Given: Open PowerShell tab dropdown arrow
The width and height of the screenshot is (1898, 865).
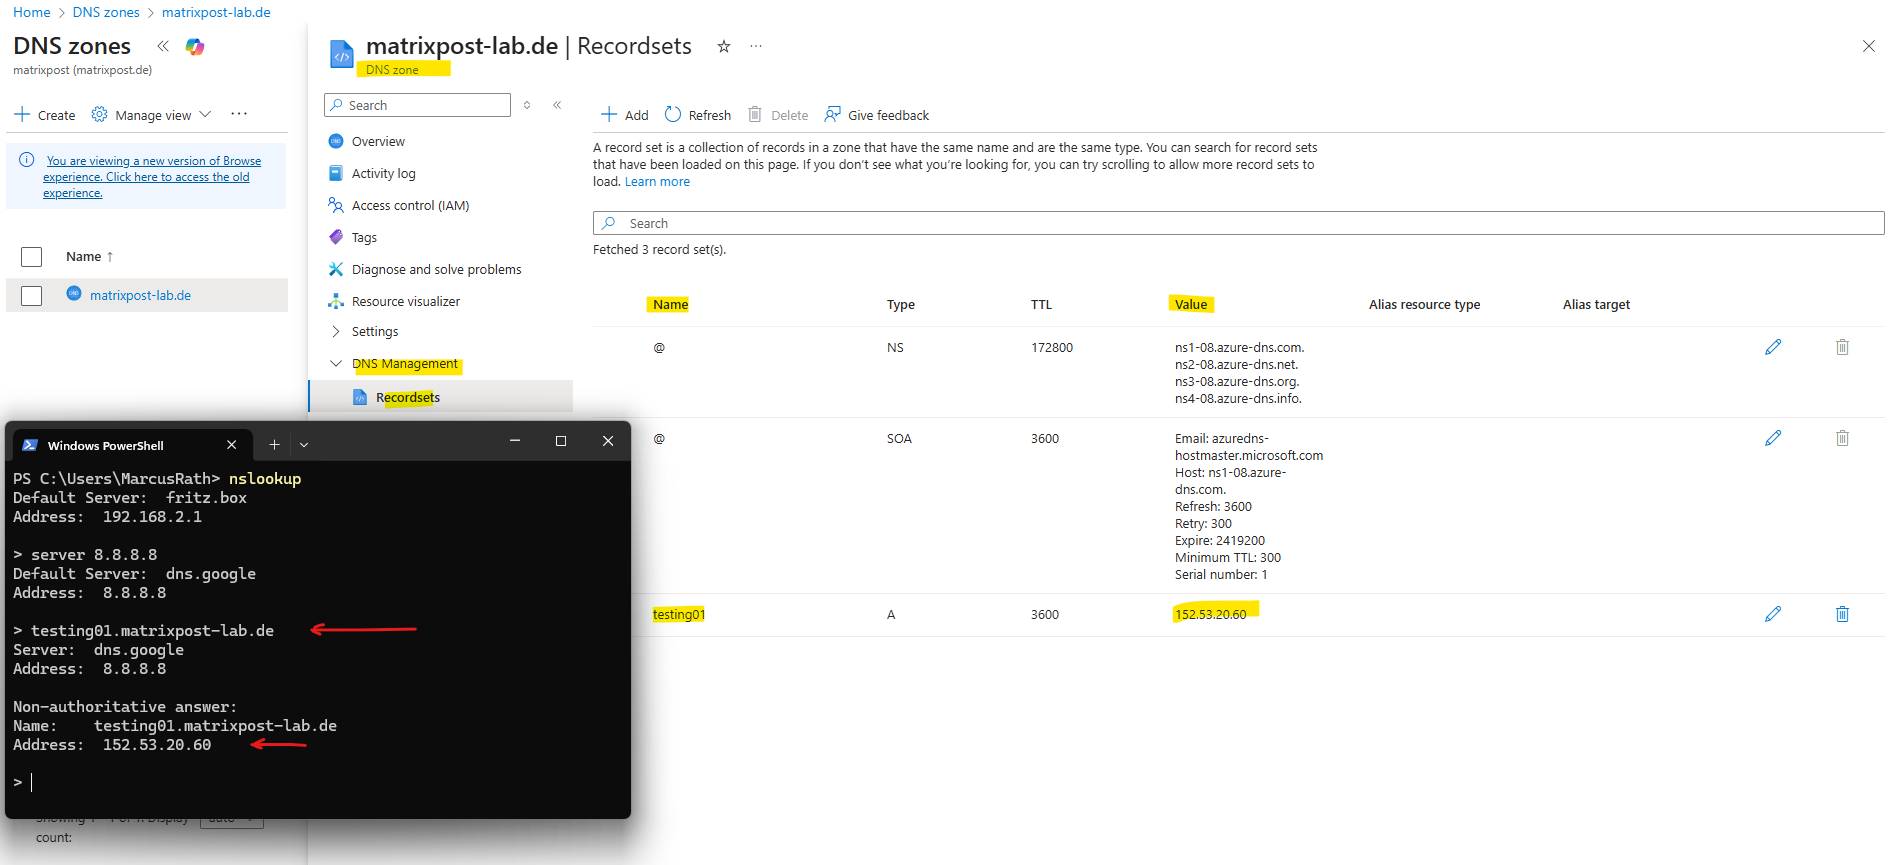Looking at the screenshot, I should coord(304,445).
